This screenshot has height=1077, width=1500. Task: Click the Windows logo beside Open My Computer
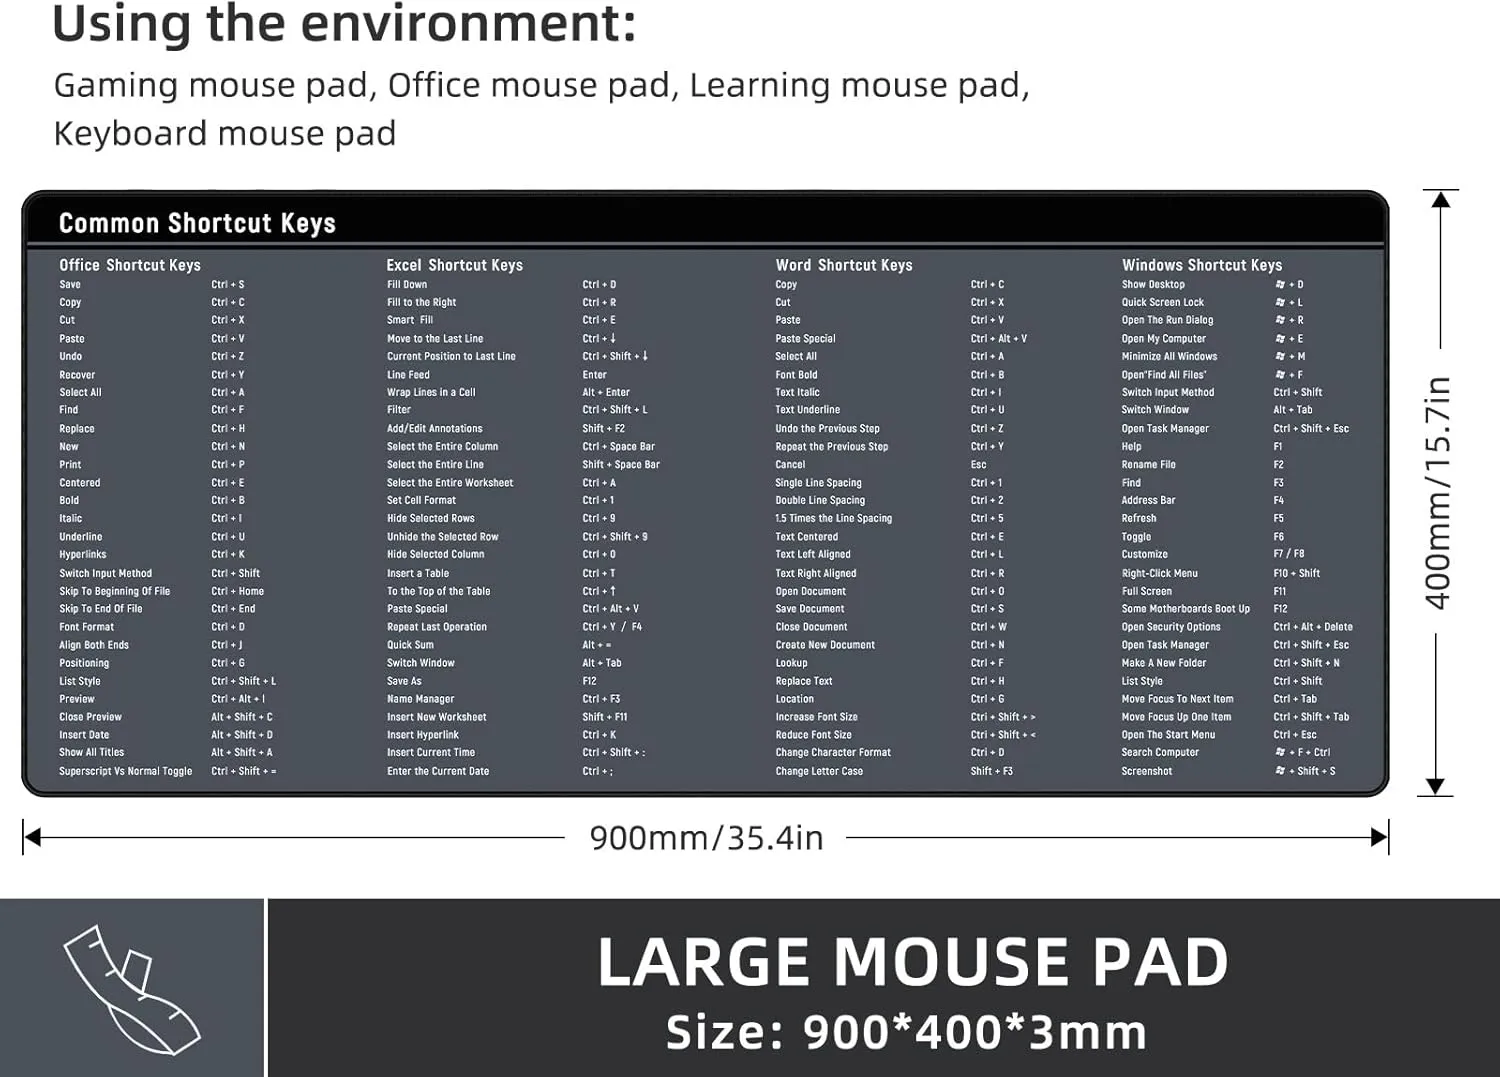coord(1280,339)
